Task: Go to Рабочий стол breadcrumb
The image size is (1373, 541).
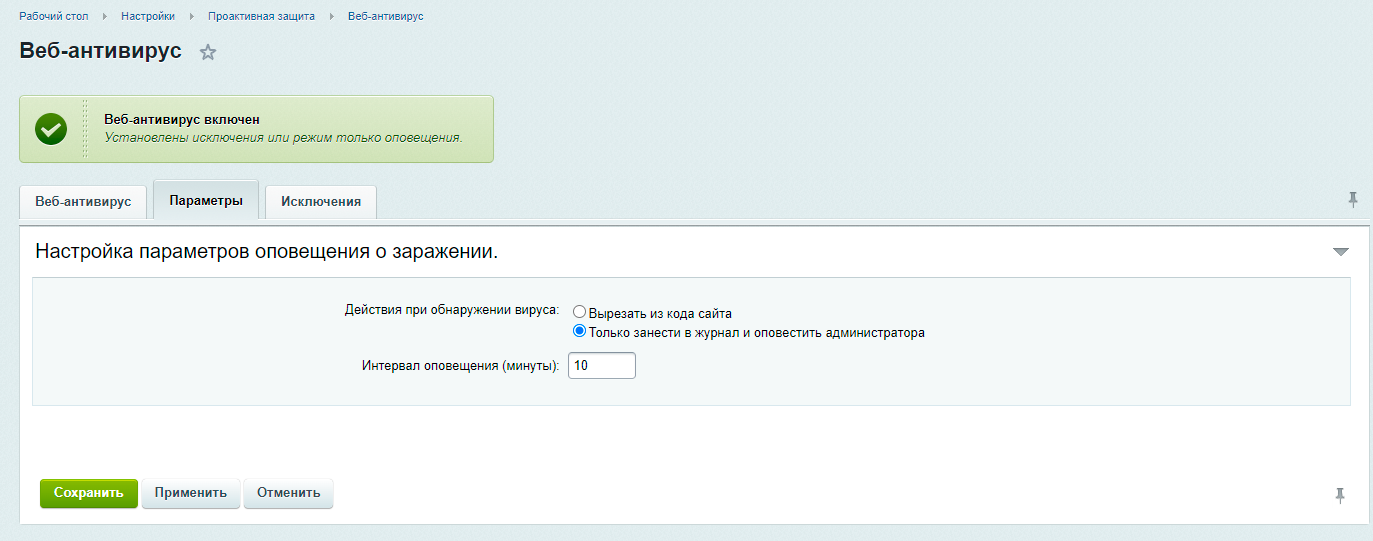Action: click(x=54, y=17)
